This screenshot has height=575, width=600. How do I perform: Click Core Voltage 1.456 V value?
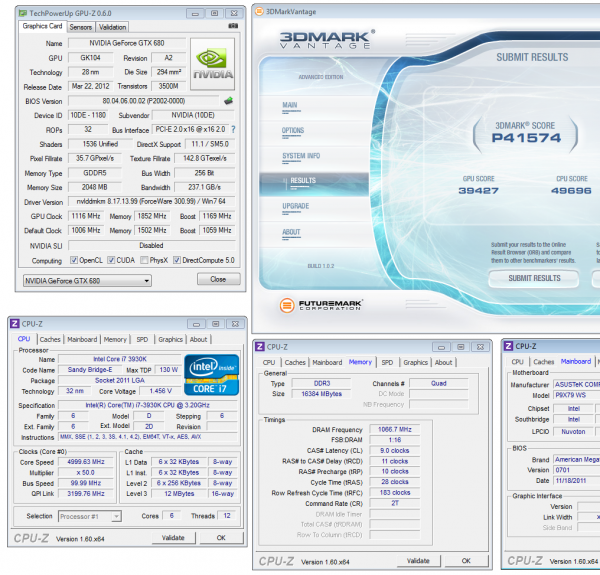pos(161,391)
